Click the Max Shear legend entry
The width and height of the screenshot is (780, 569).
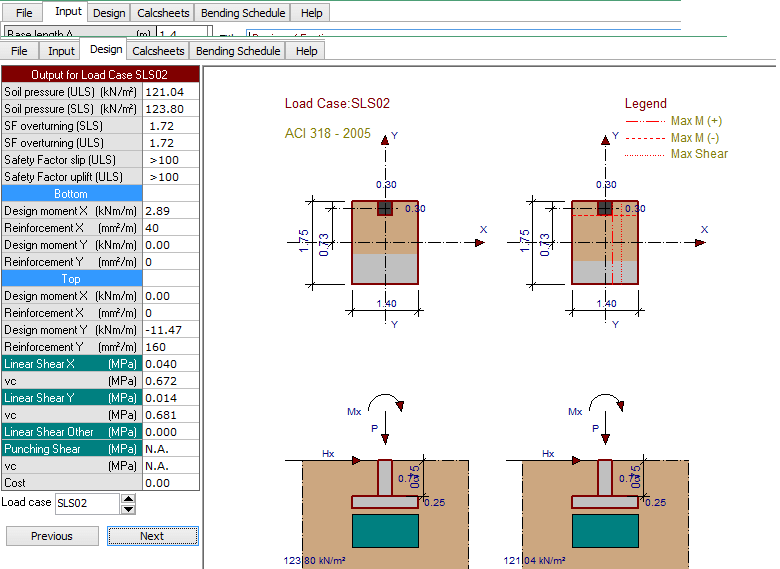[699, 154]
